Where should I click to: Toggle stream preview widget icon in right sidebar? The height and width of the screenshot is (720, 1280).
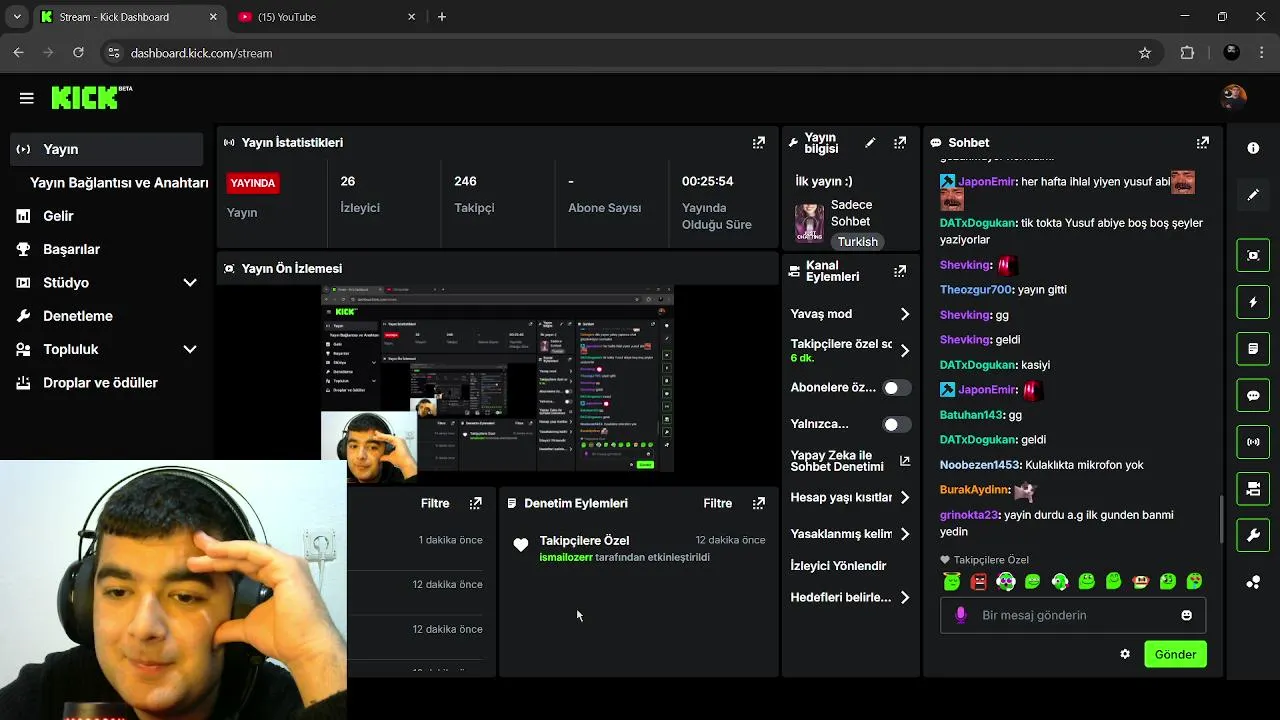click(x=1253, y=255)
